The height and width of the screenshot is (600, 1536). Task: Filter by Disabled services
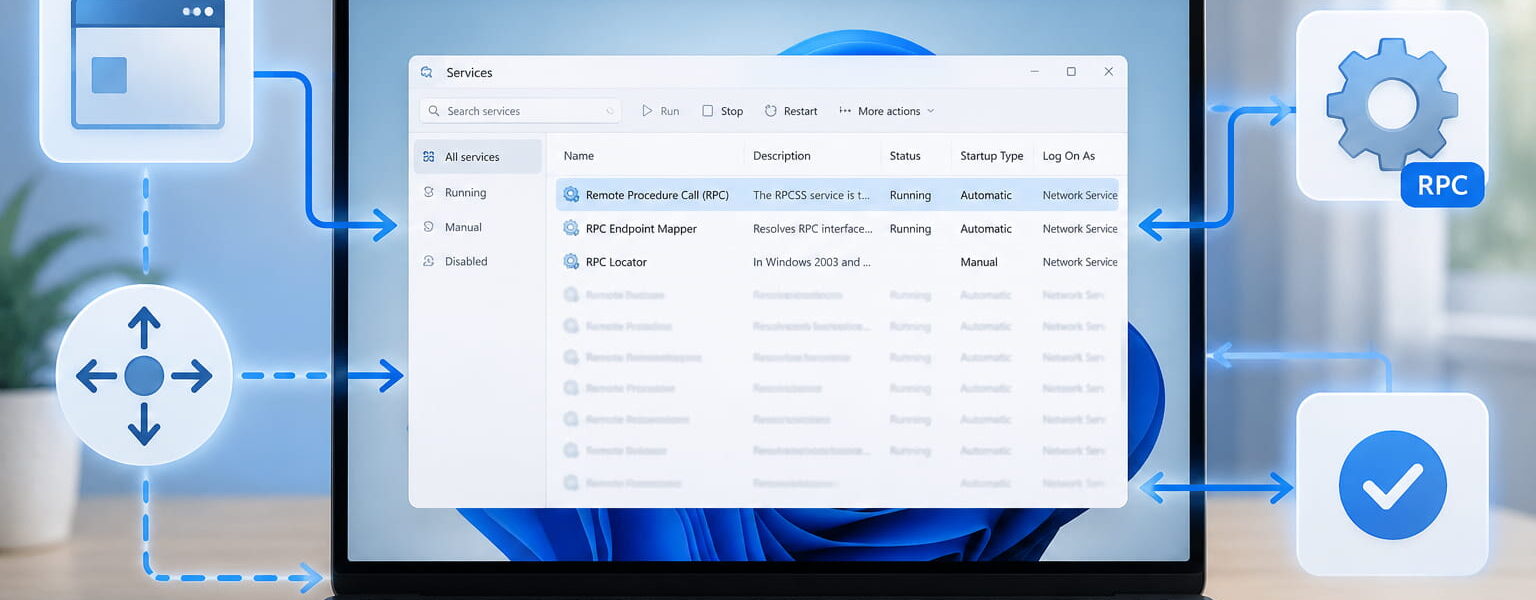(x=478, y=261)
